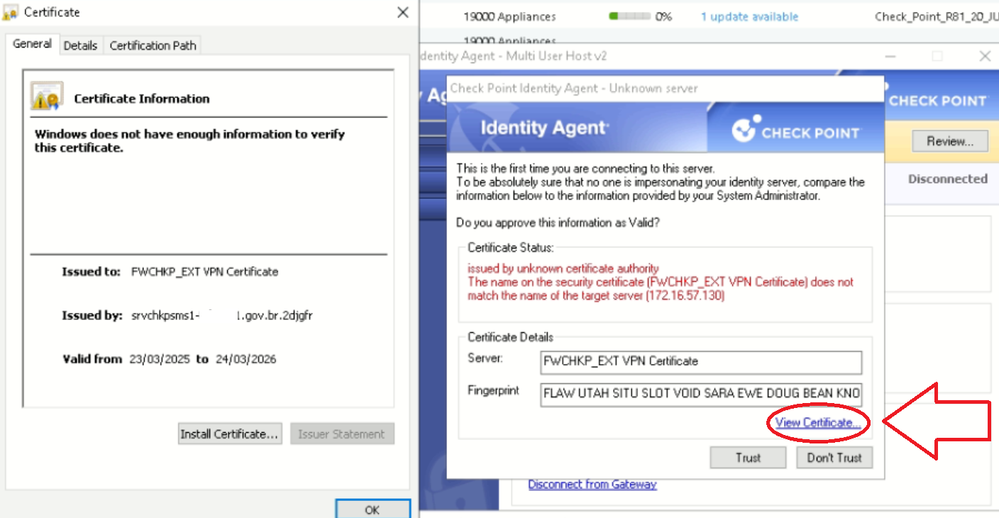Screen dimensions: 999x518
Task: Open the Certification Path tab
Action: pyautogui.click(x=153, y=45)
